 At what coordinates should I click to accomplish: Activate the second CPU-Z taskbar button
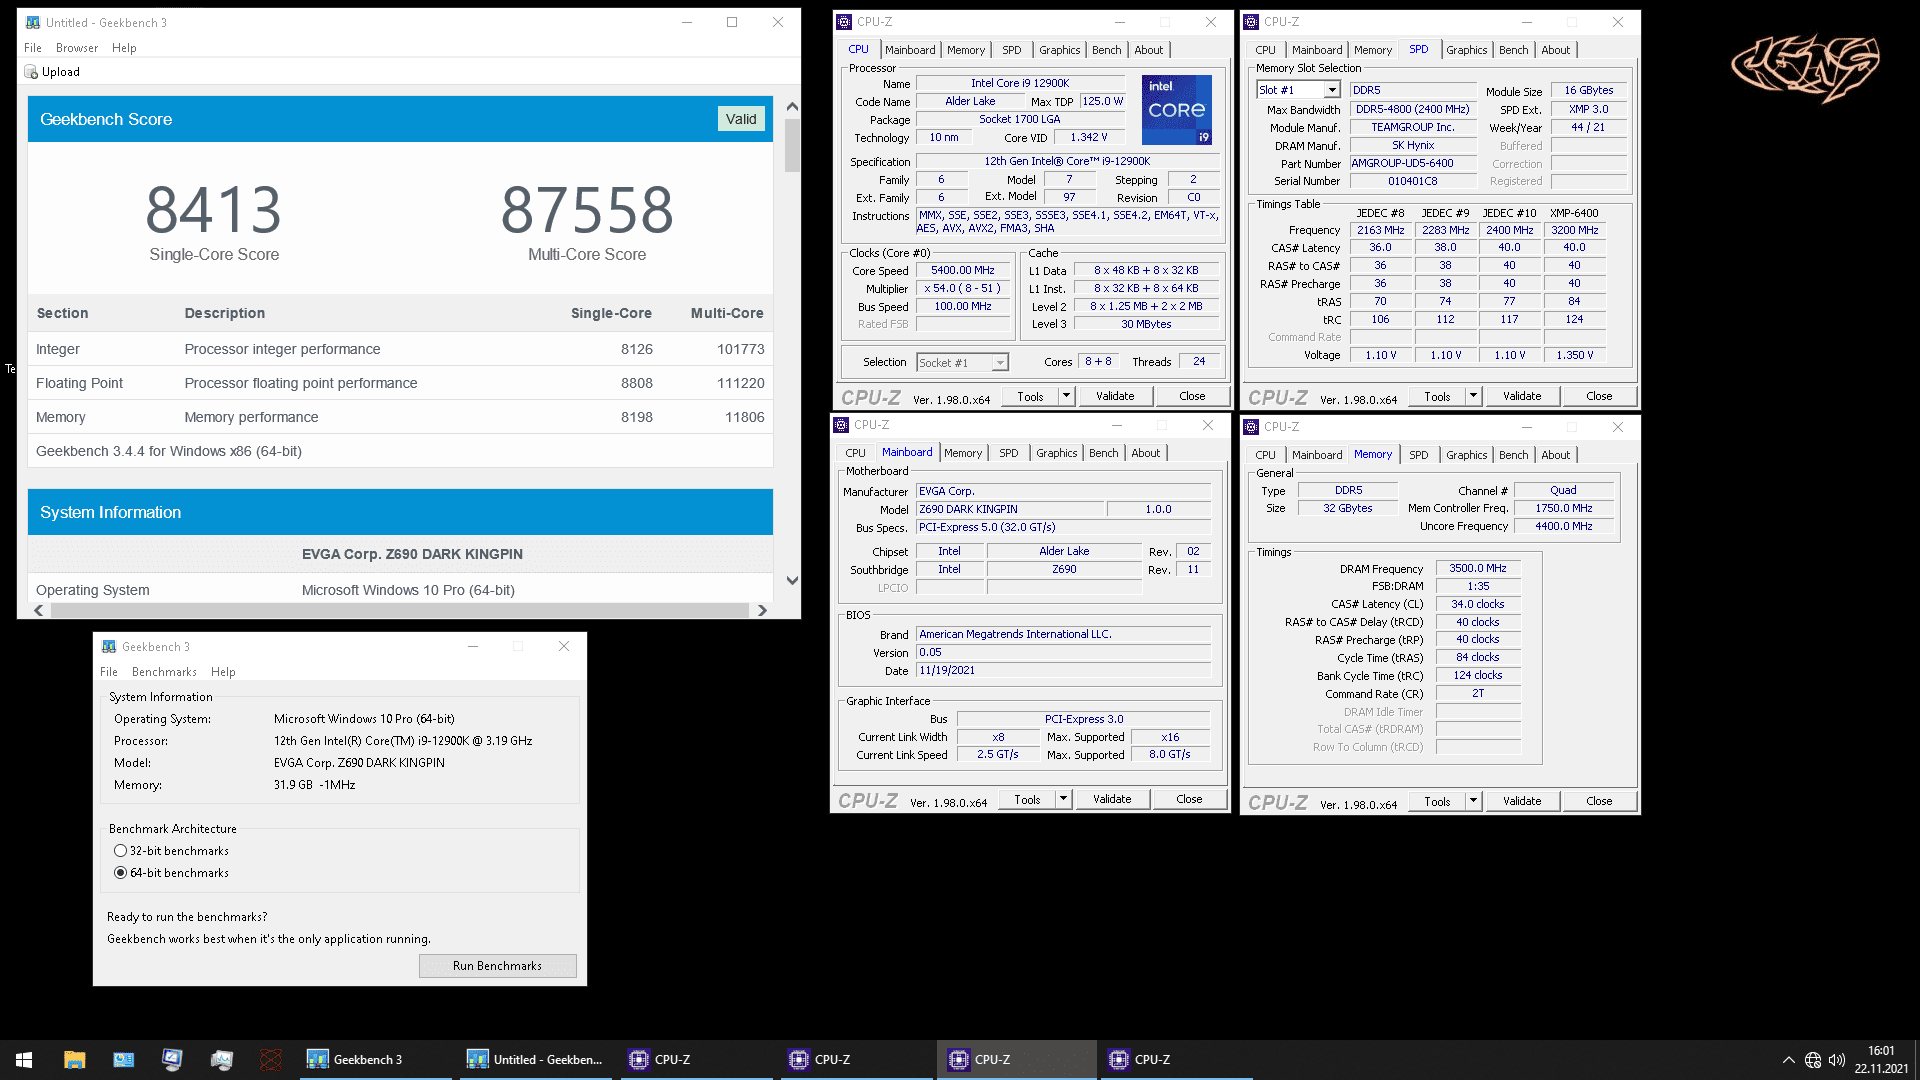(856, 1060)
